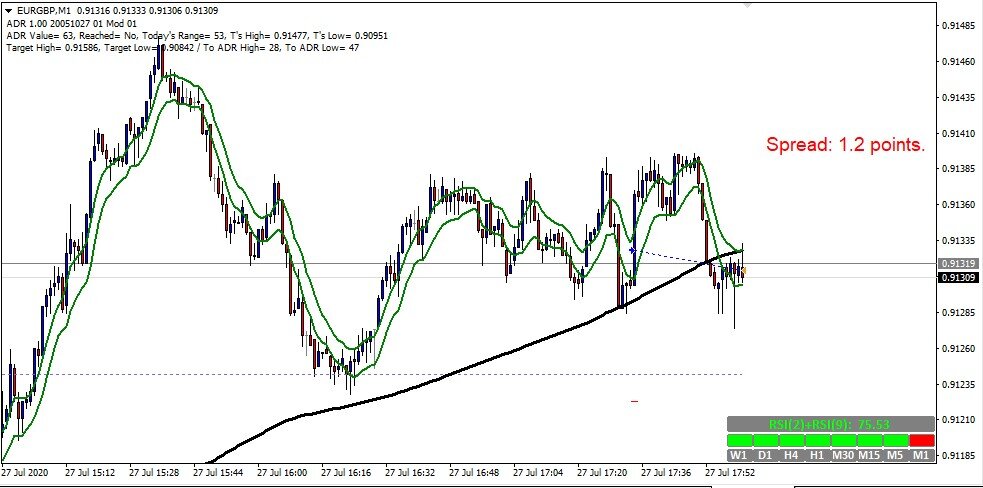983x488 pixels.
Task: Click the green signal box above D1
Action: (x=765, y=440)
